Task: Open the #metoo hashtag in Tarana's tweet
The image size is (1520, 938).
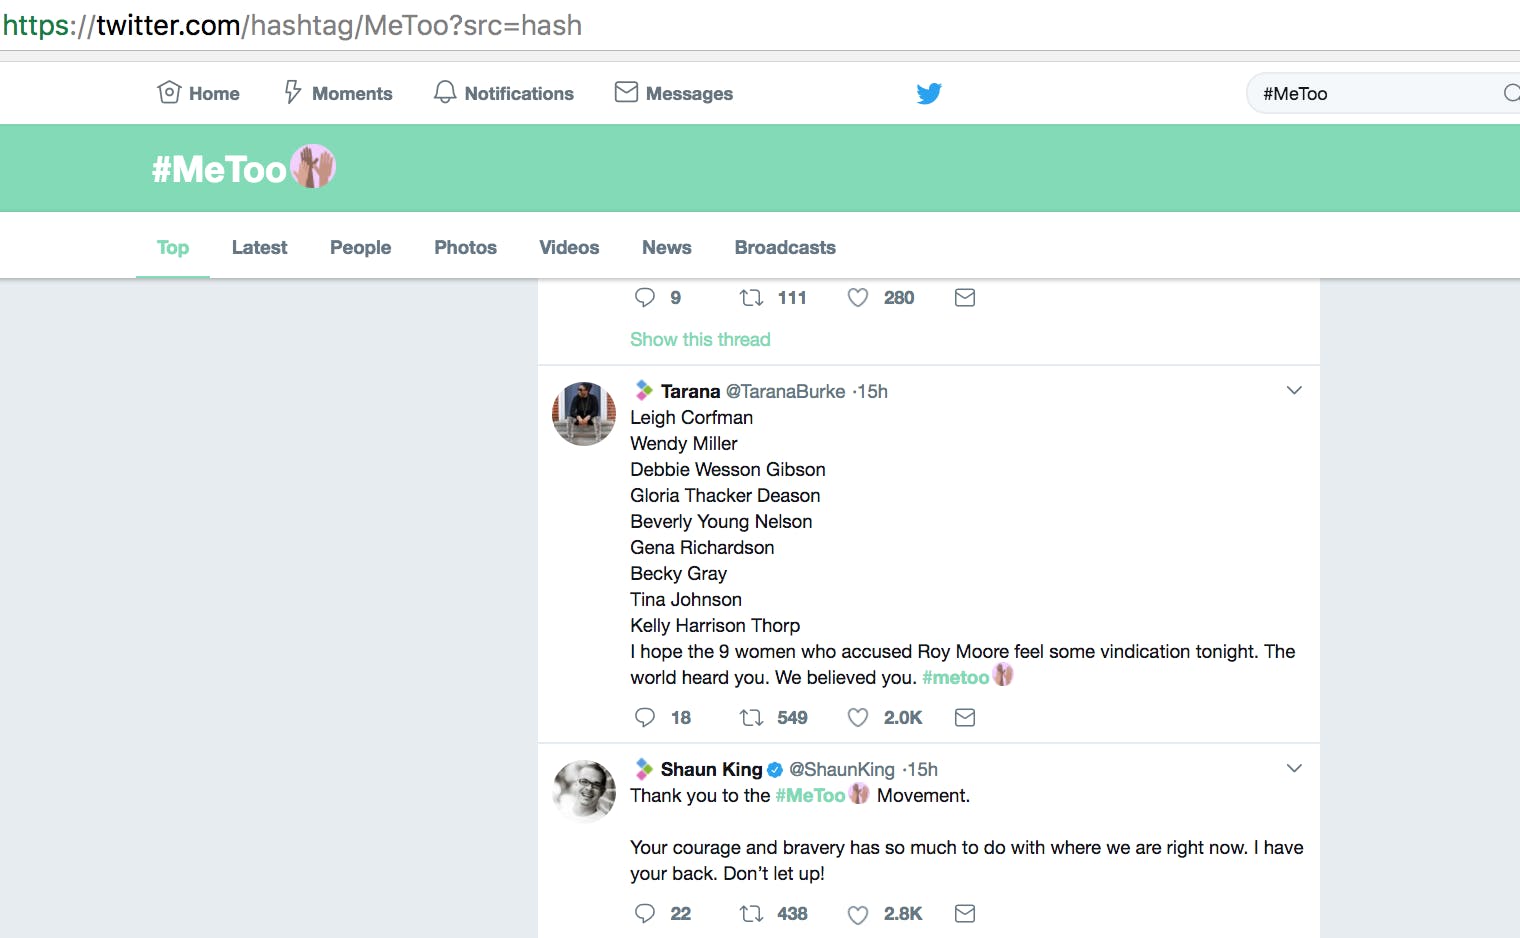Action: [x=955, y=677]
